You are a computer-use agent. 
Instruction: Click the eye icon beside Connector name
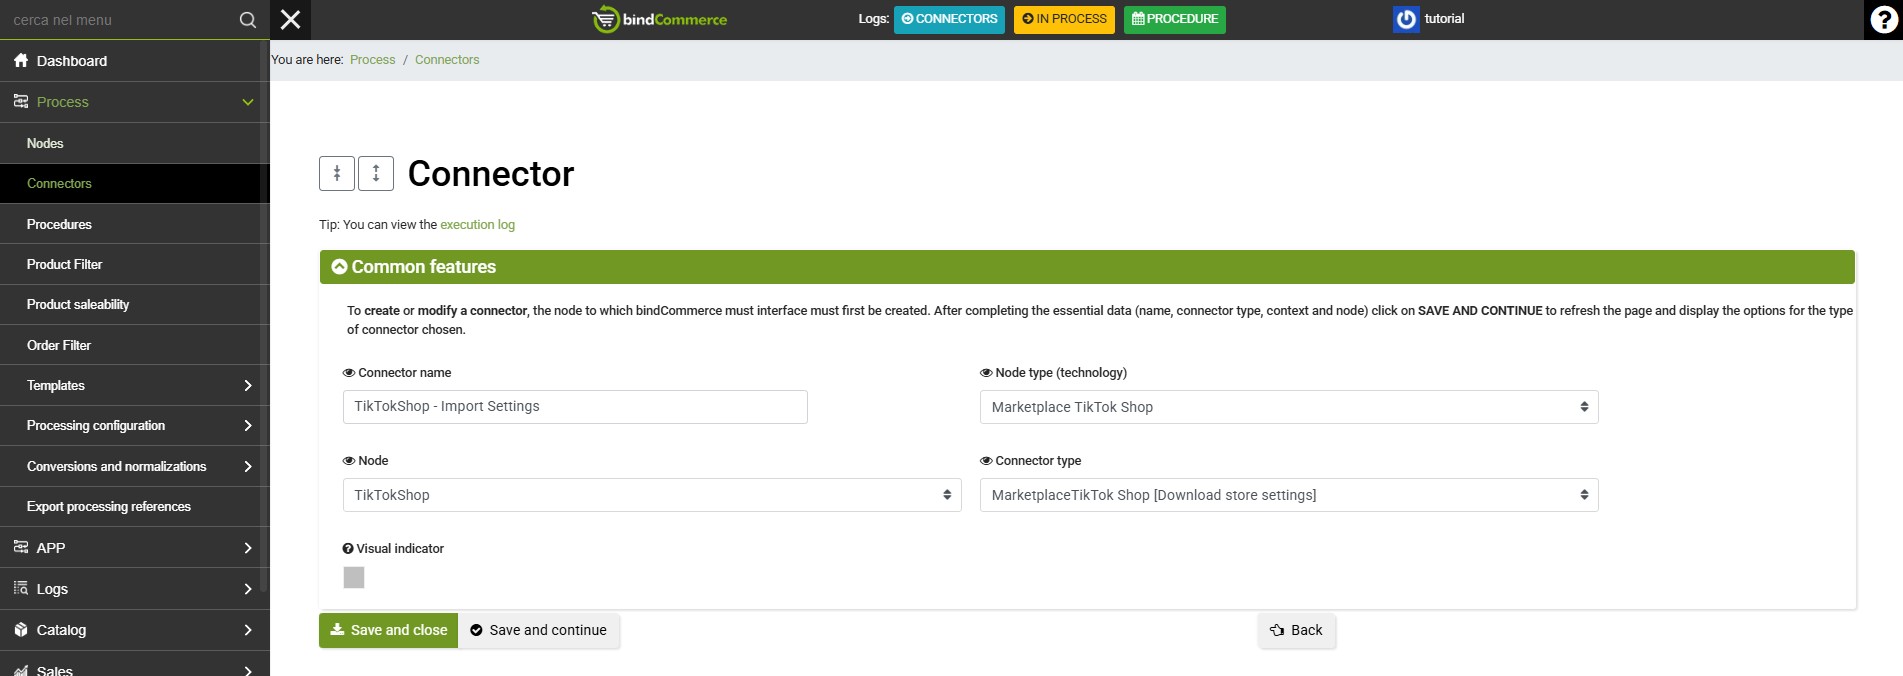tap(349, 373)
